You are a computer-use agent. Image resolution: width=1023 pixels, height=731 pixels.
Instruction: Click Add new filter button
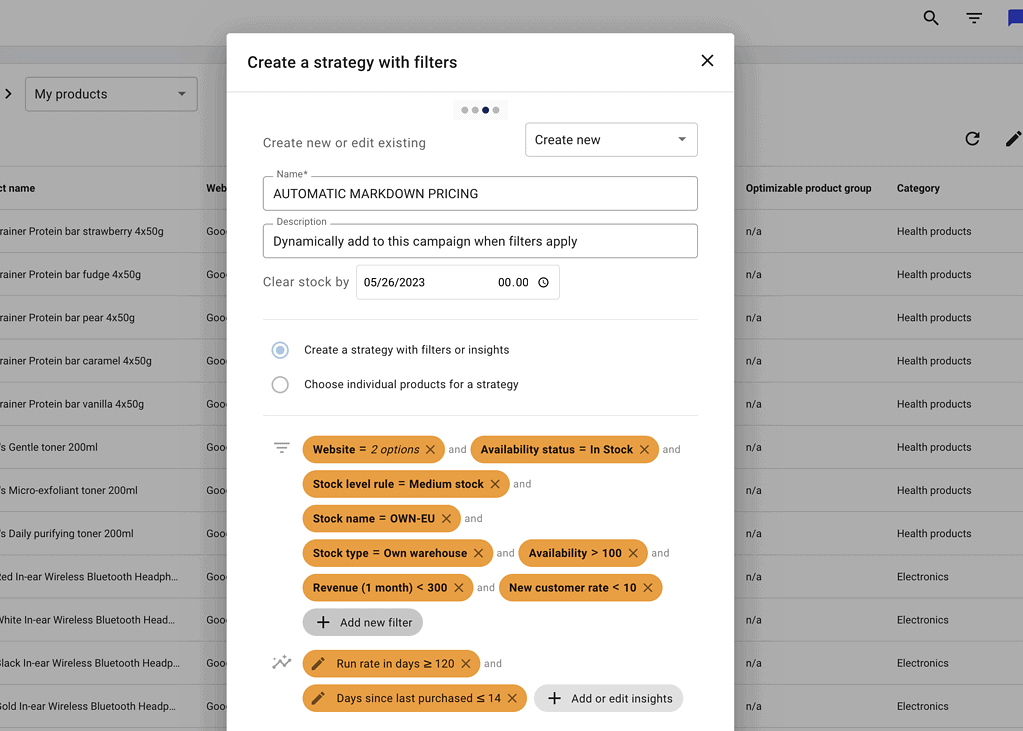(363, 623)
